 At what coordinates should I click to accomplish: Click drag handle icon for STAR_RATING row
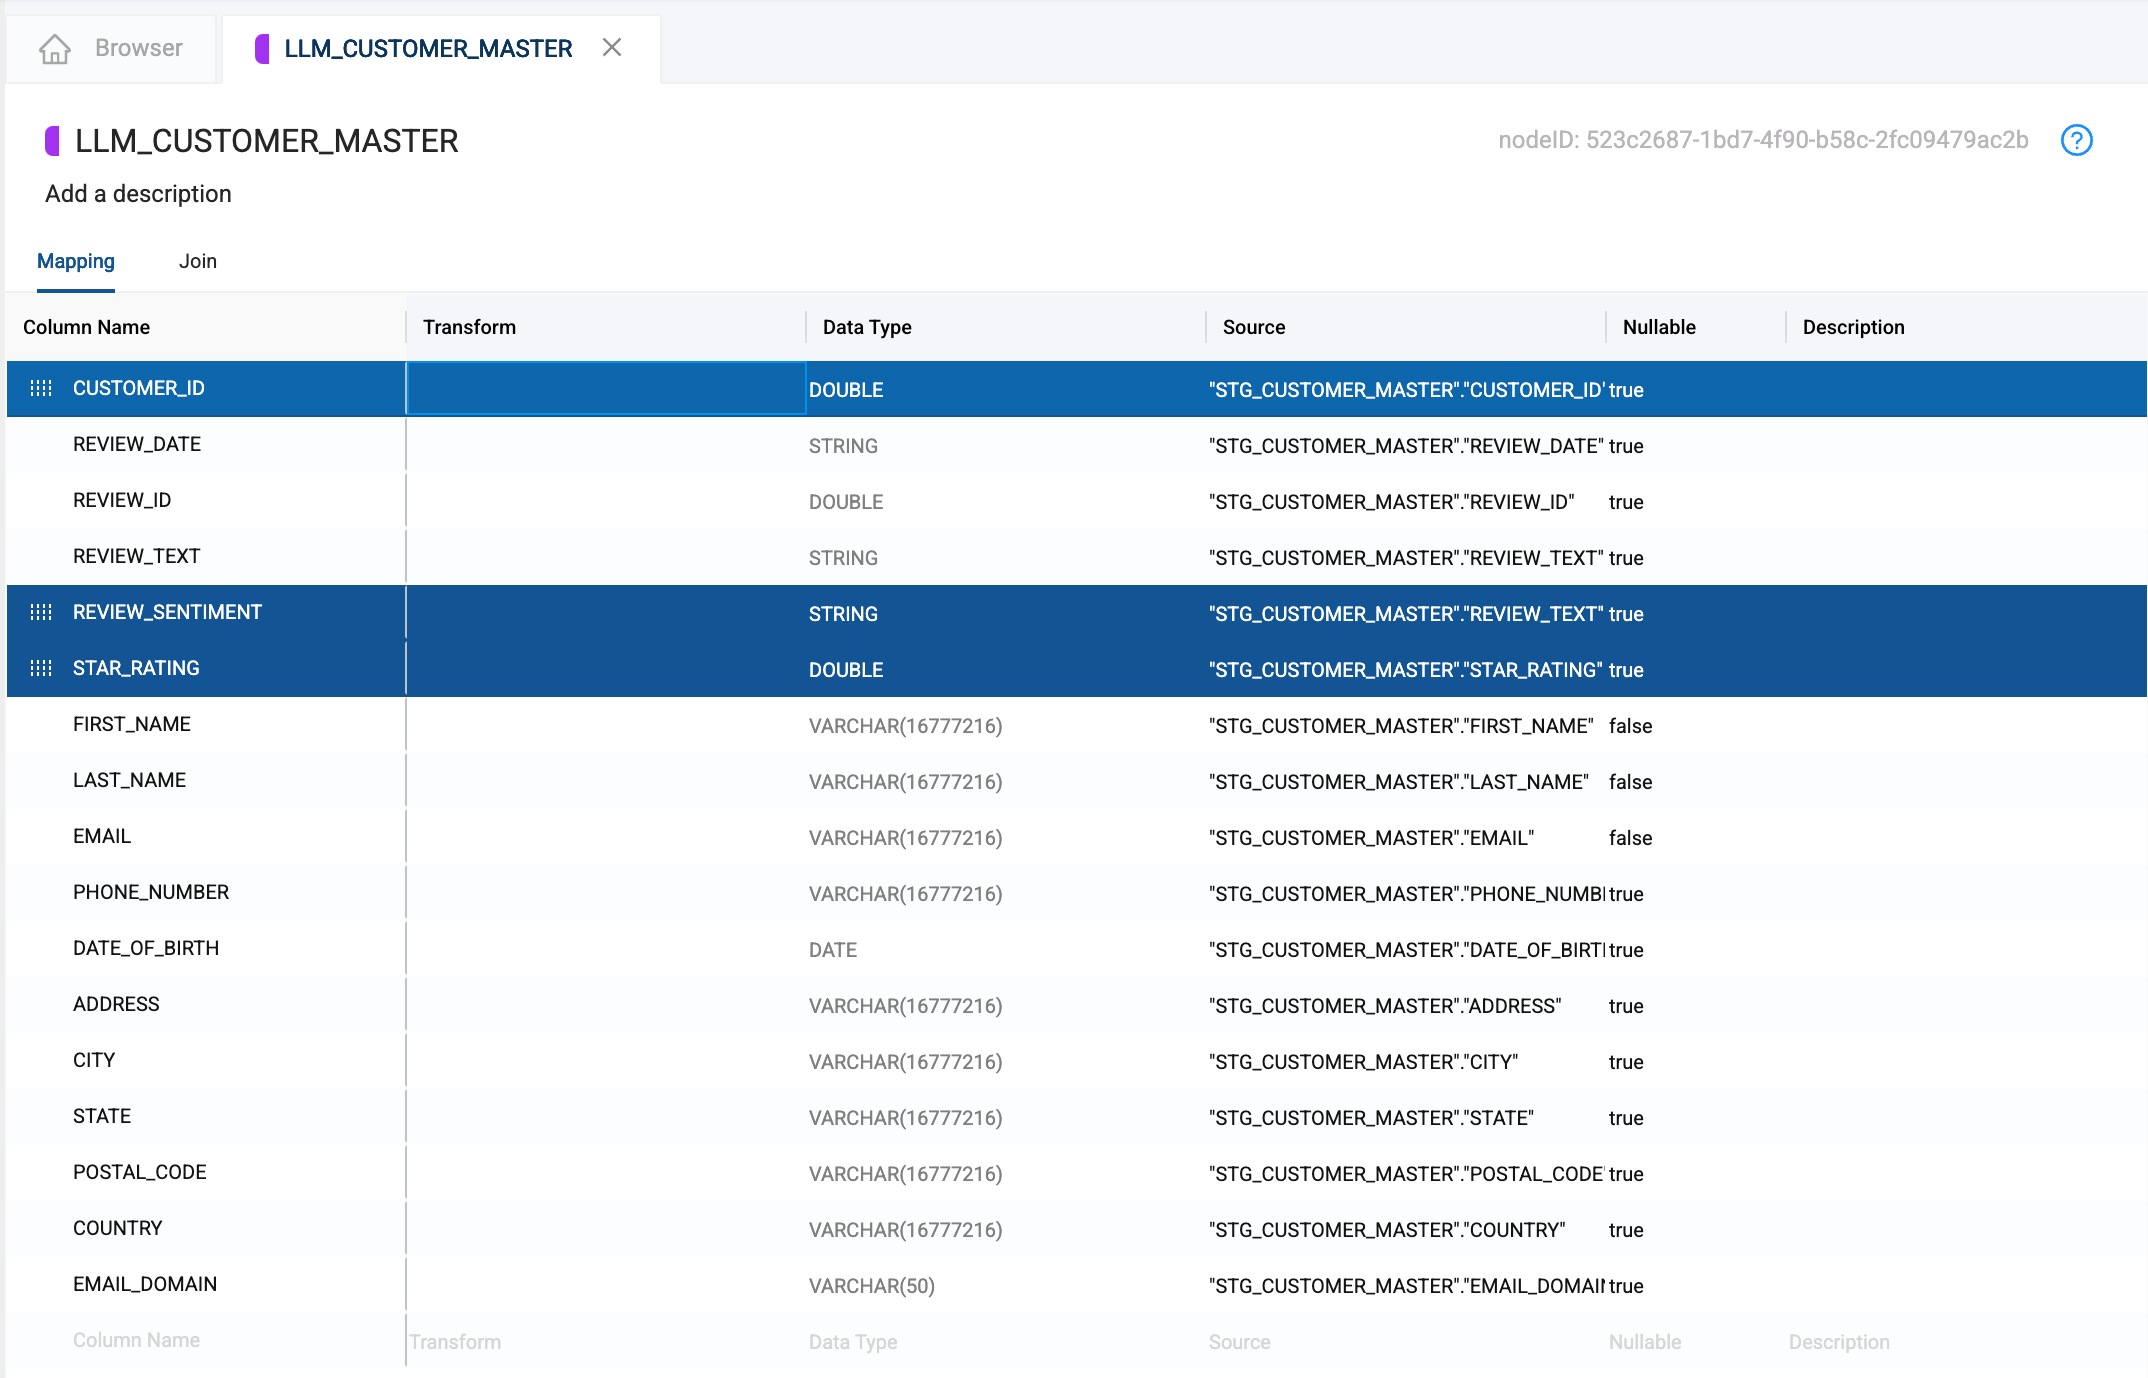coord(41,668)
